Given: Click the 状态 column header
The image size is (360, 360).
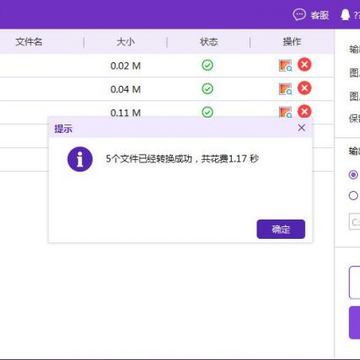Looking at the screenshot, I should tap(209, 42).
